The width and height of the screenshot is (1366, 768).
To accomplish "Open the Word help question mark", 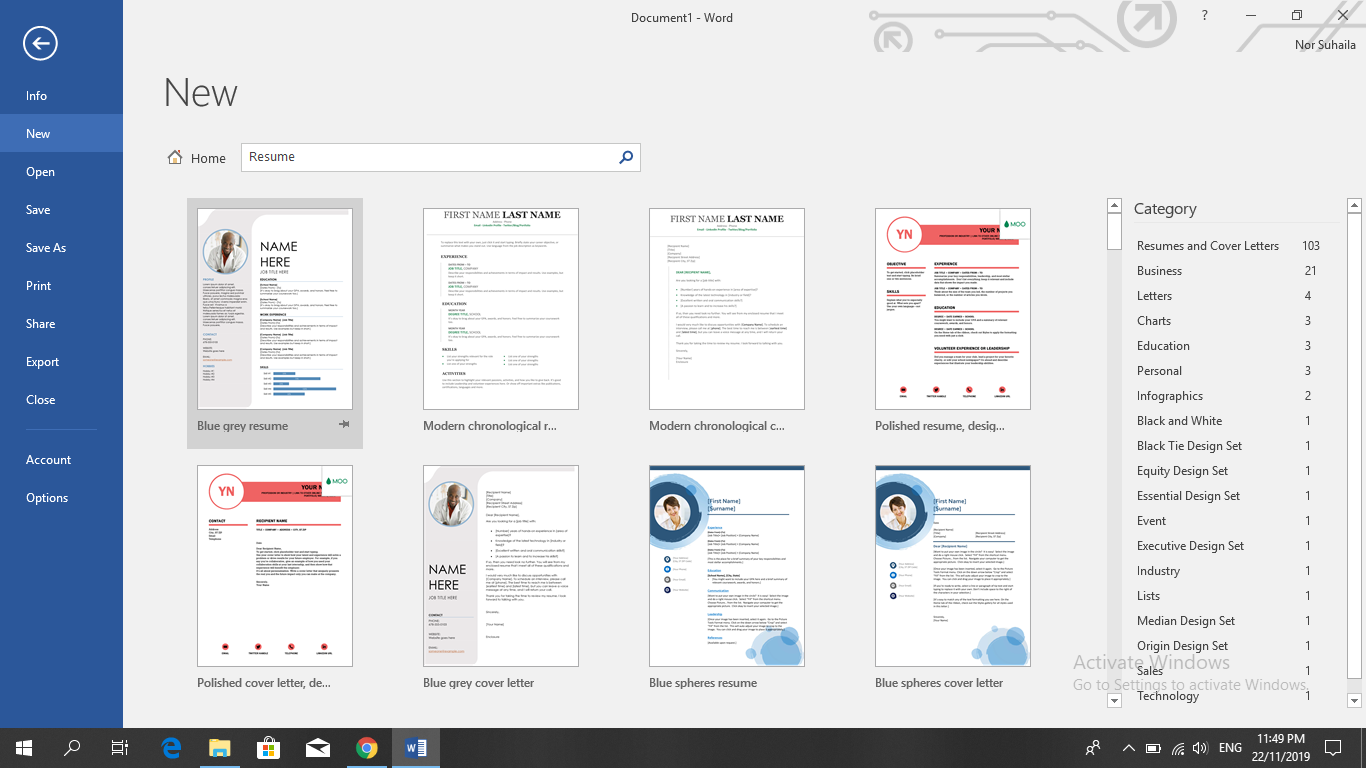I will pos(1205,15).
